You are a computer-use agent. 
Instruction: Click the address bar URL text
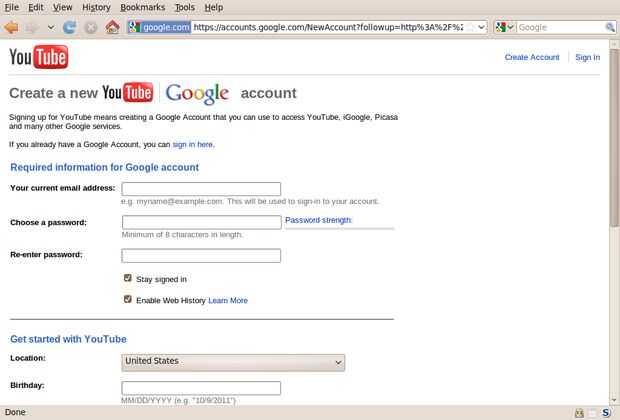328,27
